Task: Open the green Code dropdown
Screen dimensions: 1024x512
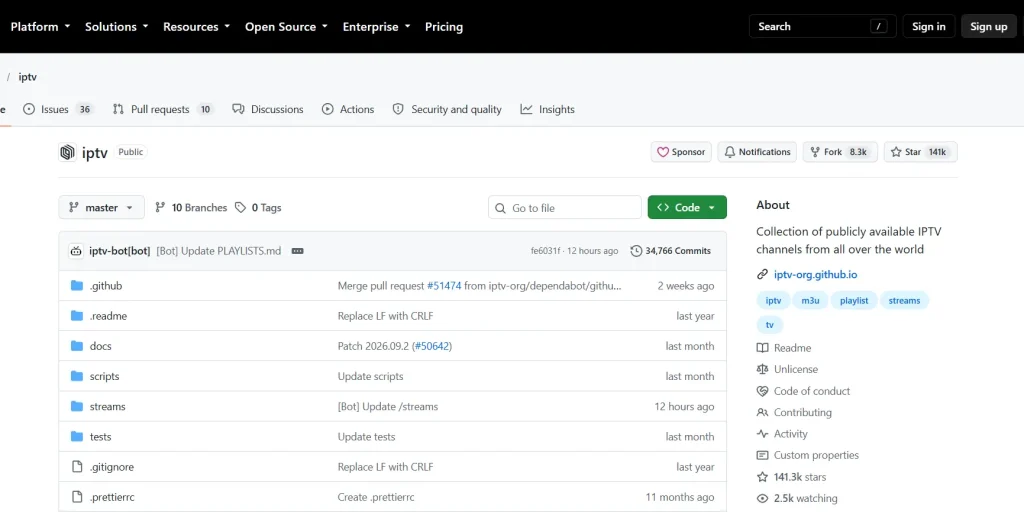Action: point(687,208)
